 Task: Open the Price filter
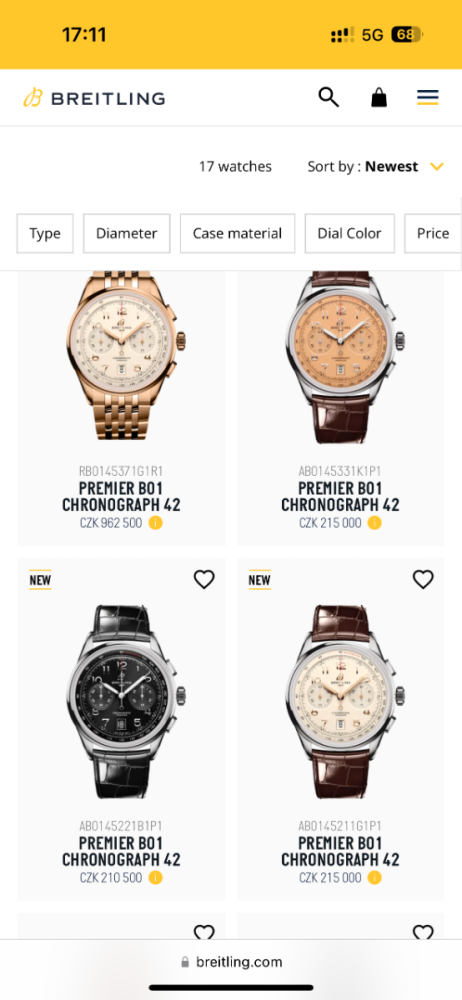[433, 233]
